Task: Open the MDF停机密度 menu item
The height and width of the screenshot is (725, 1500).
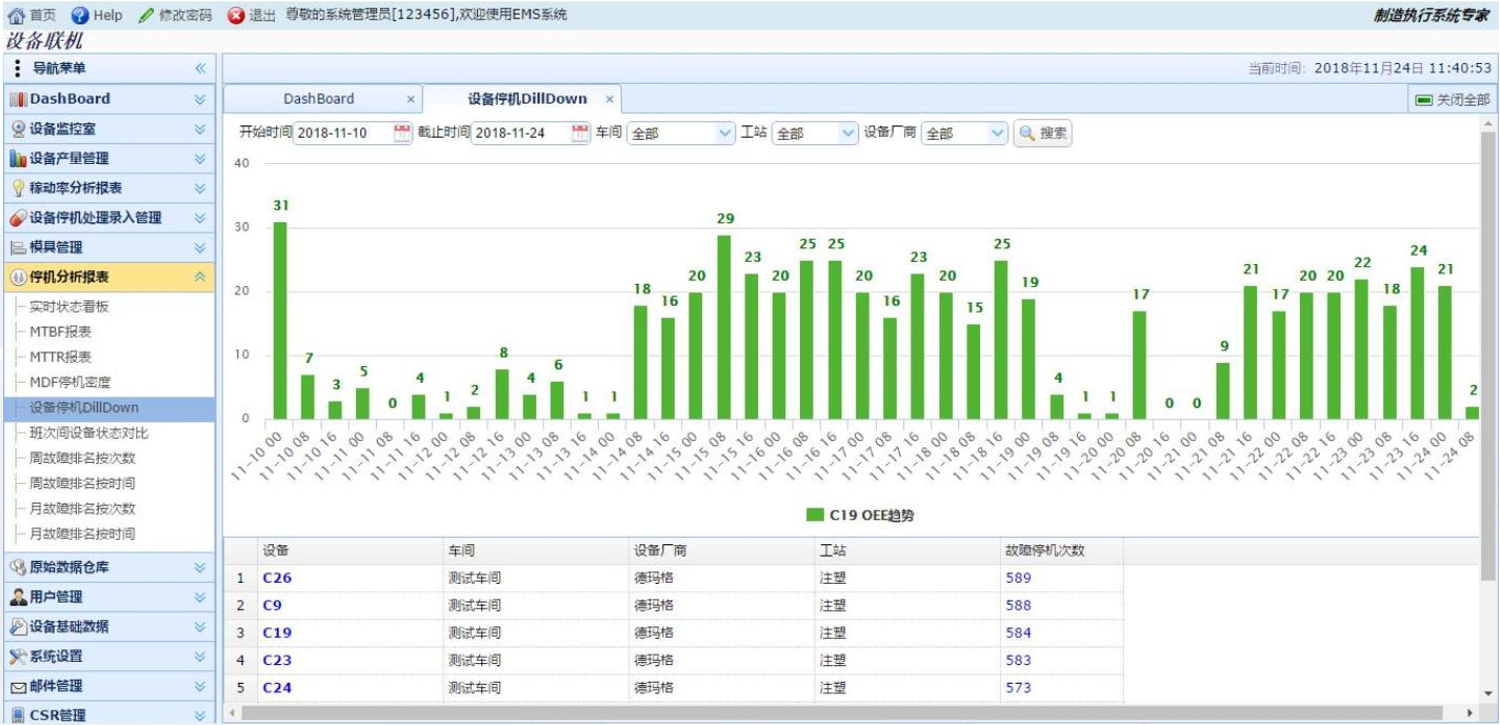Action: click(x=70, y=382)
